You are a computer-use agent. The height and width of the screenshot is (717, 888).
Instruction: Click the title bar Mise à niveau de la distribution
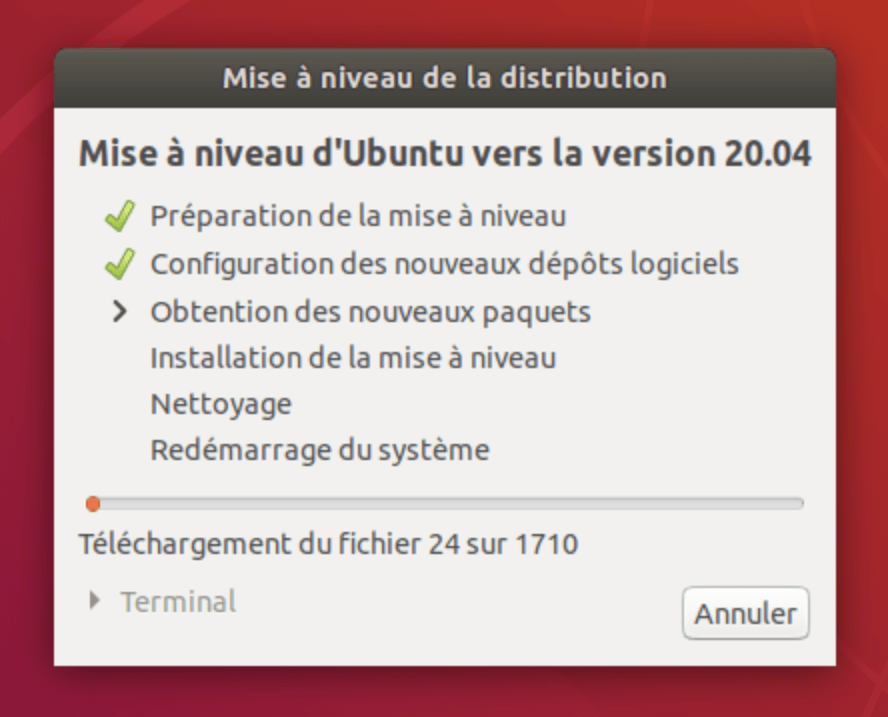click(445, 78)
